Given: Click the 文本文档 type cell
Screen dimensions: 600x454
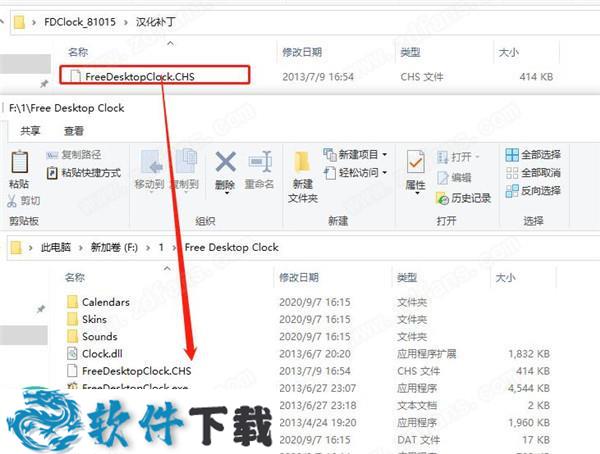Looking at the screenshot, I should [417, 405].
